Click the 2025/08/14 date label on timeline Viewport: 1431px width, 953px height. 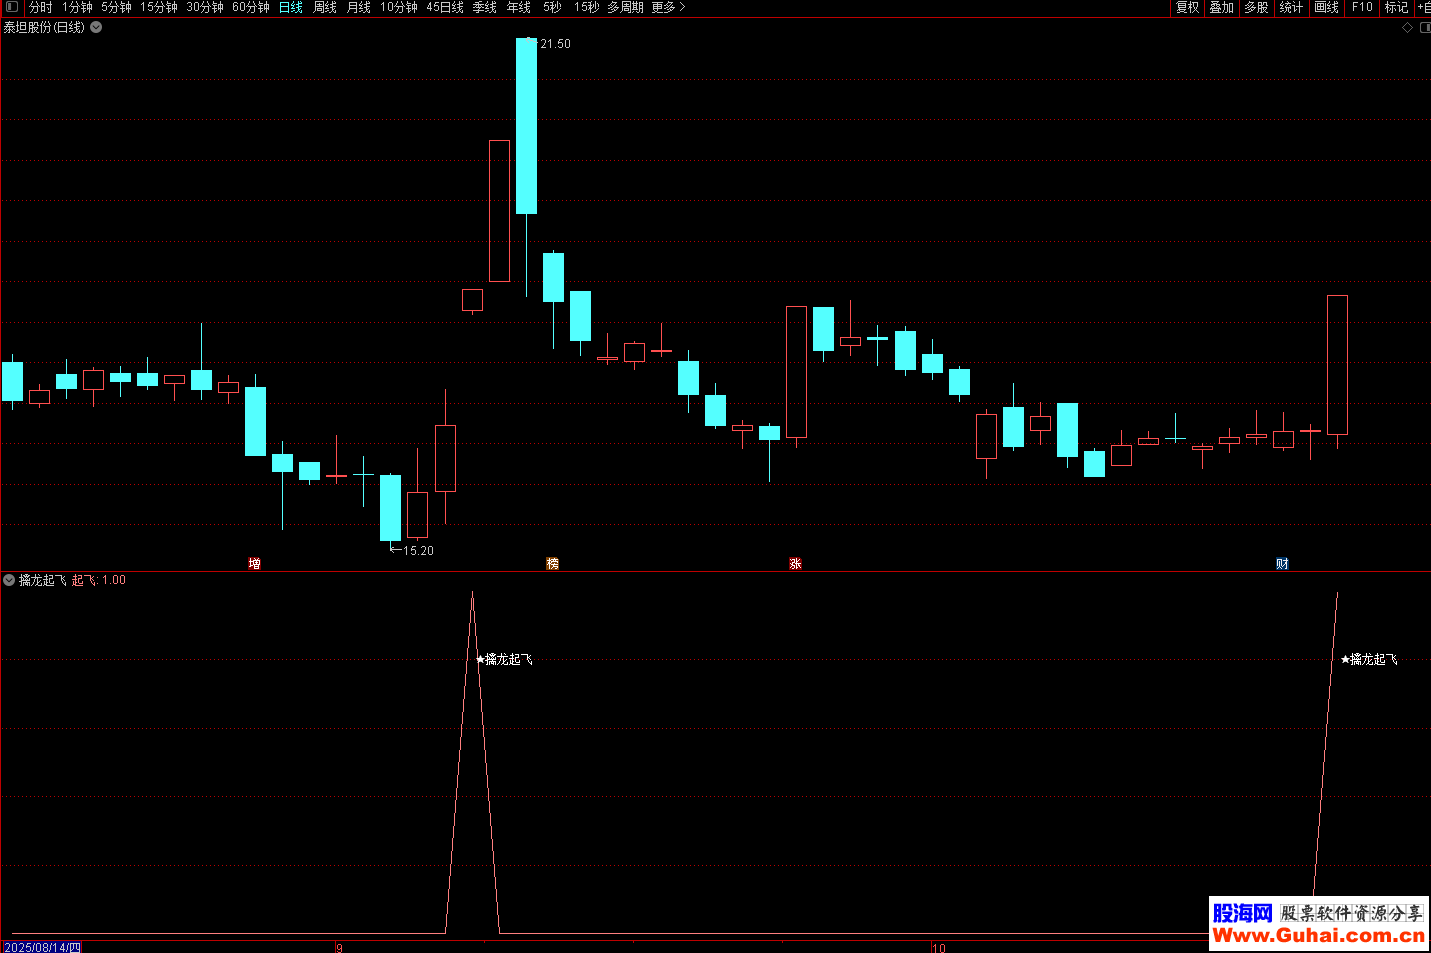click(42, 947)
